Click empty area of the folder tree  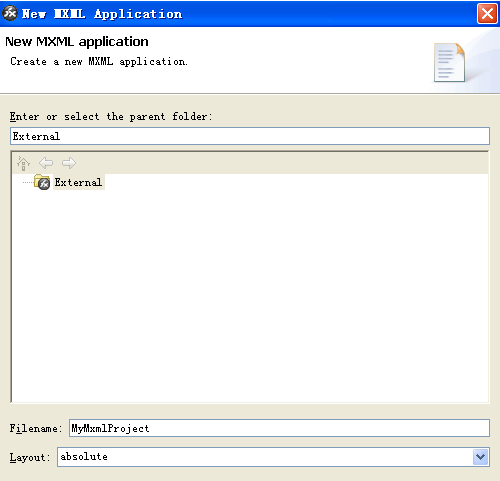pyautogui.click(x=250, y=293)
